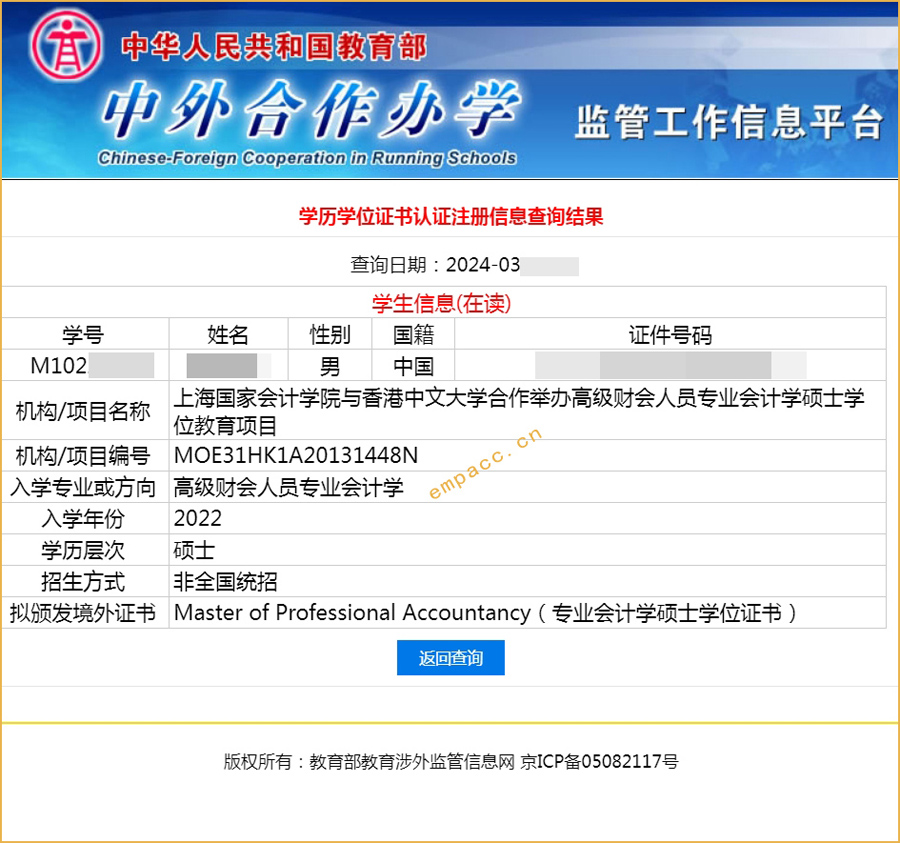
Task: Click the 国籍 column header
Action: (413, 335)
